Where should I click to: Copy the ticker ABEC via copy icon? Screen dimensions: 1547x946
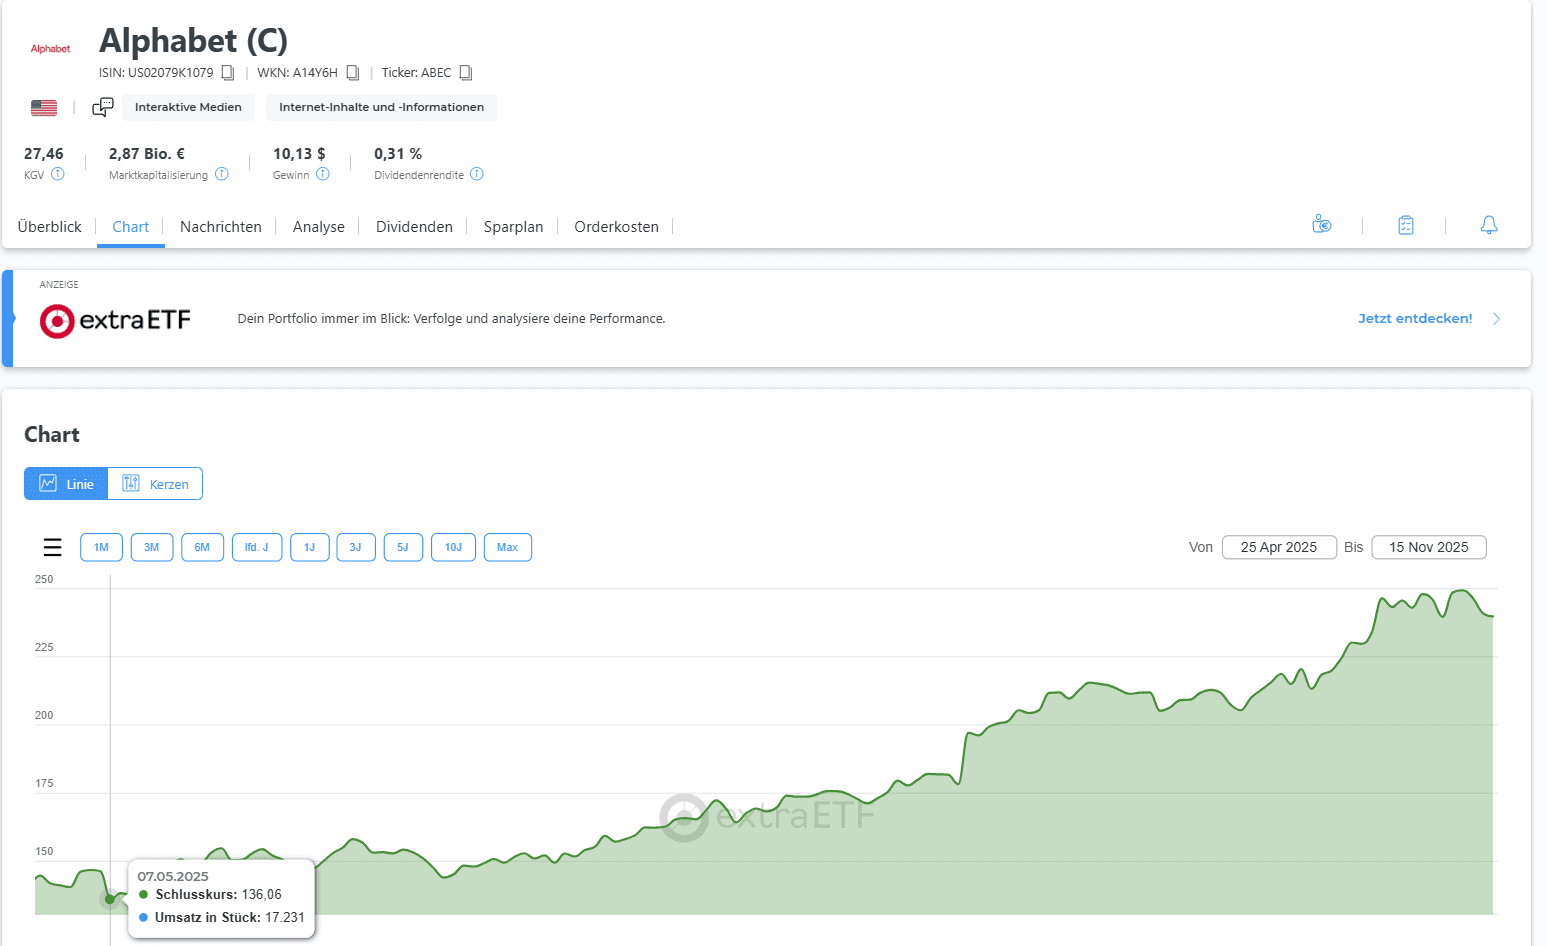[466, 73]
